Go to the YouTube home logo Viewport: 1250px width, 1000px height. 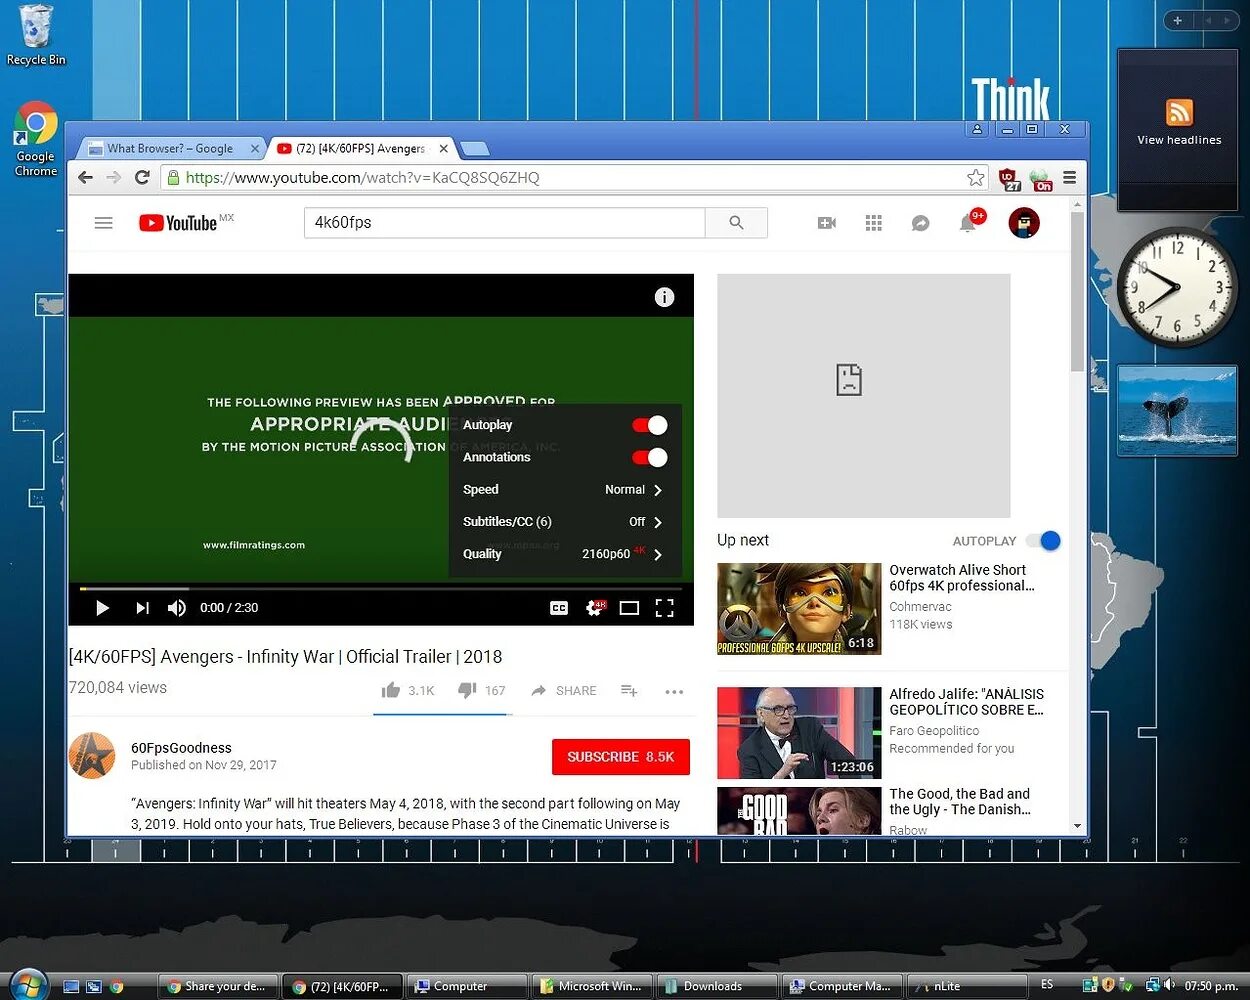click(178, 223)
